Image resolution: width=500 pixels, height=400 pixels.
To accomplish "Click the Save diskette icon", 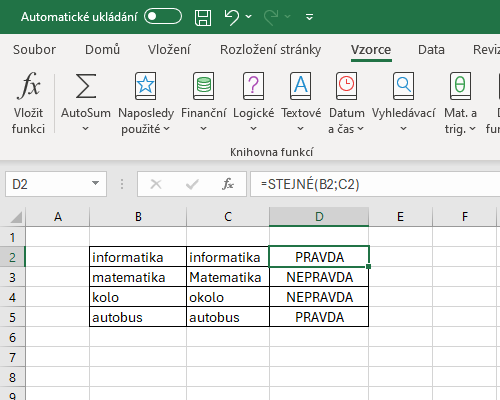I will pos(203,17).
